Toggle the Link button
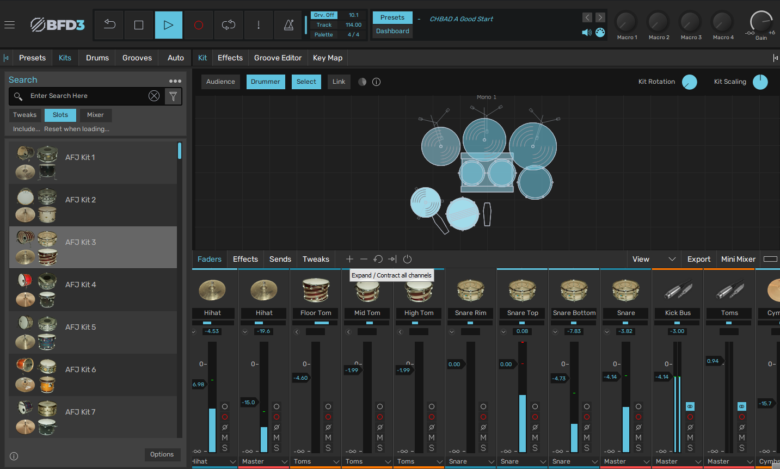This screenshot has height=469, width=780. click(339, 82)
